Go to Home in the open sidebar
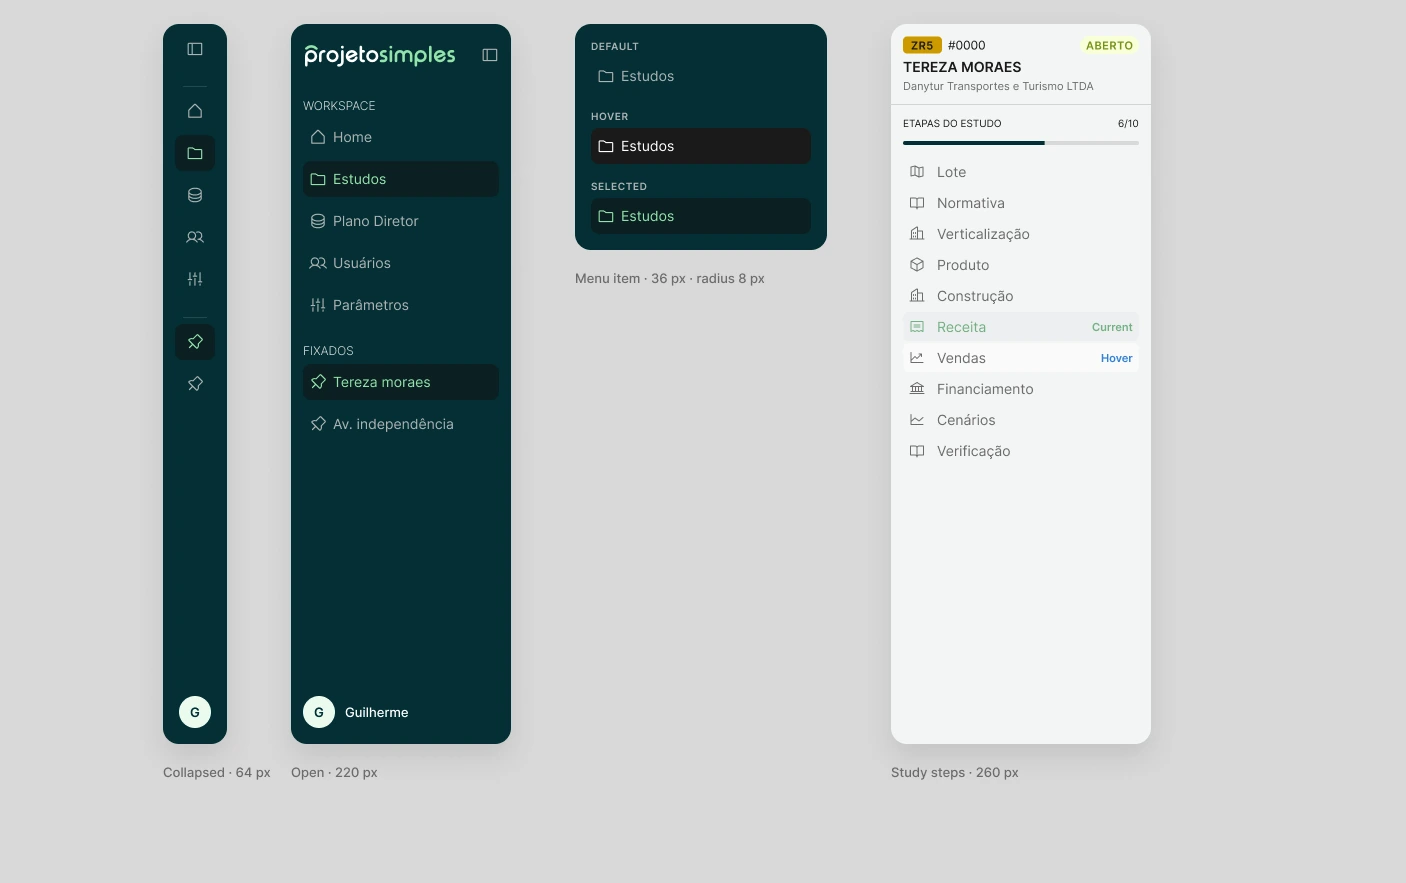This screenshot has height=883, width=1406. tap(401, 137)
